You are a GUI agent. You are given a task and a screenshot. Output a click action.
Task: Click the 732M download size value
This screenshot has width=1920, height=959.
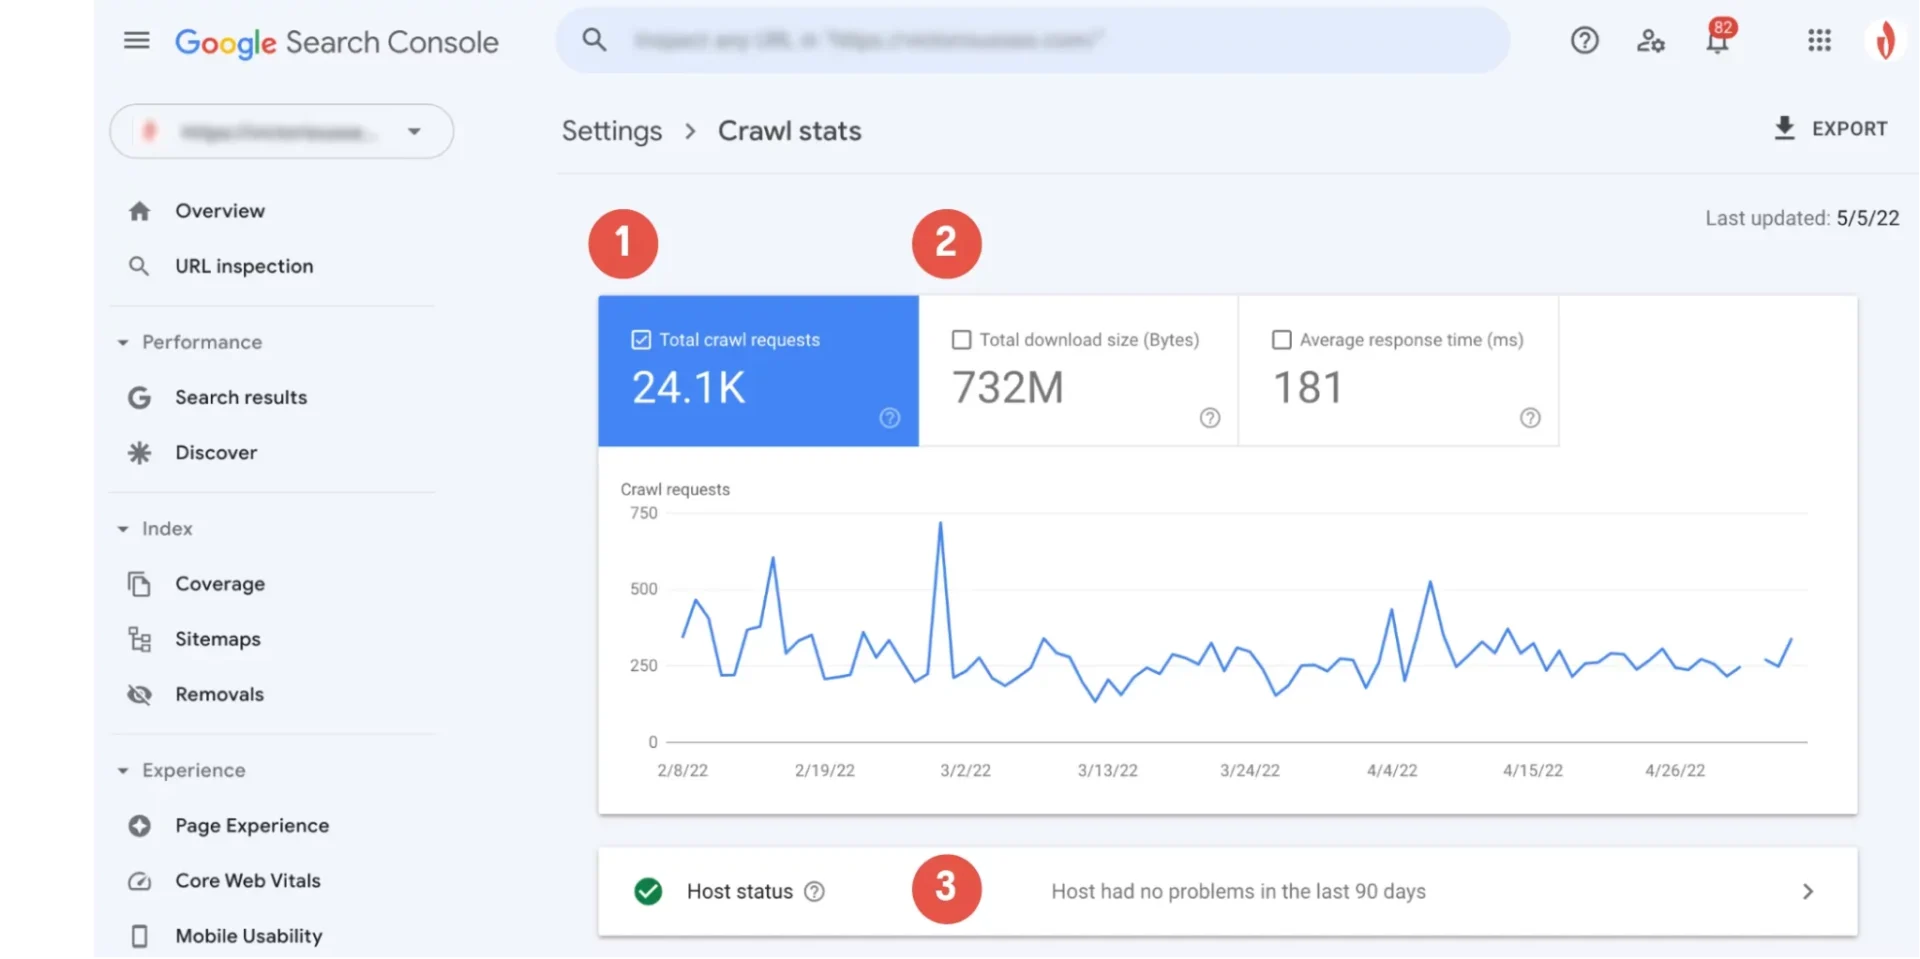pos(1008,388)
